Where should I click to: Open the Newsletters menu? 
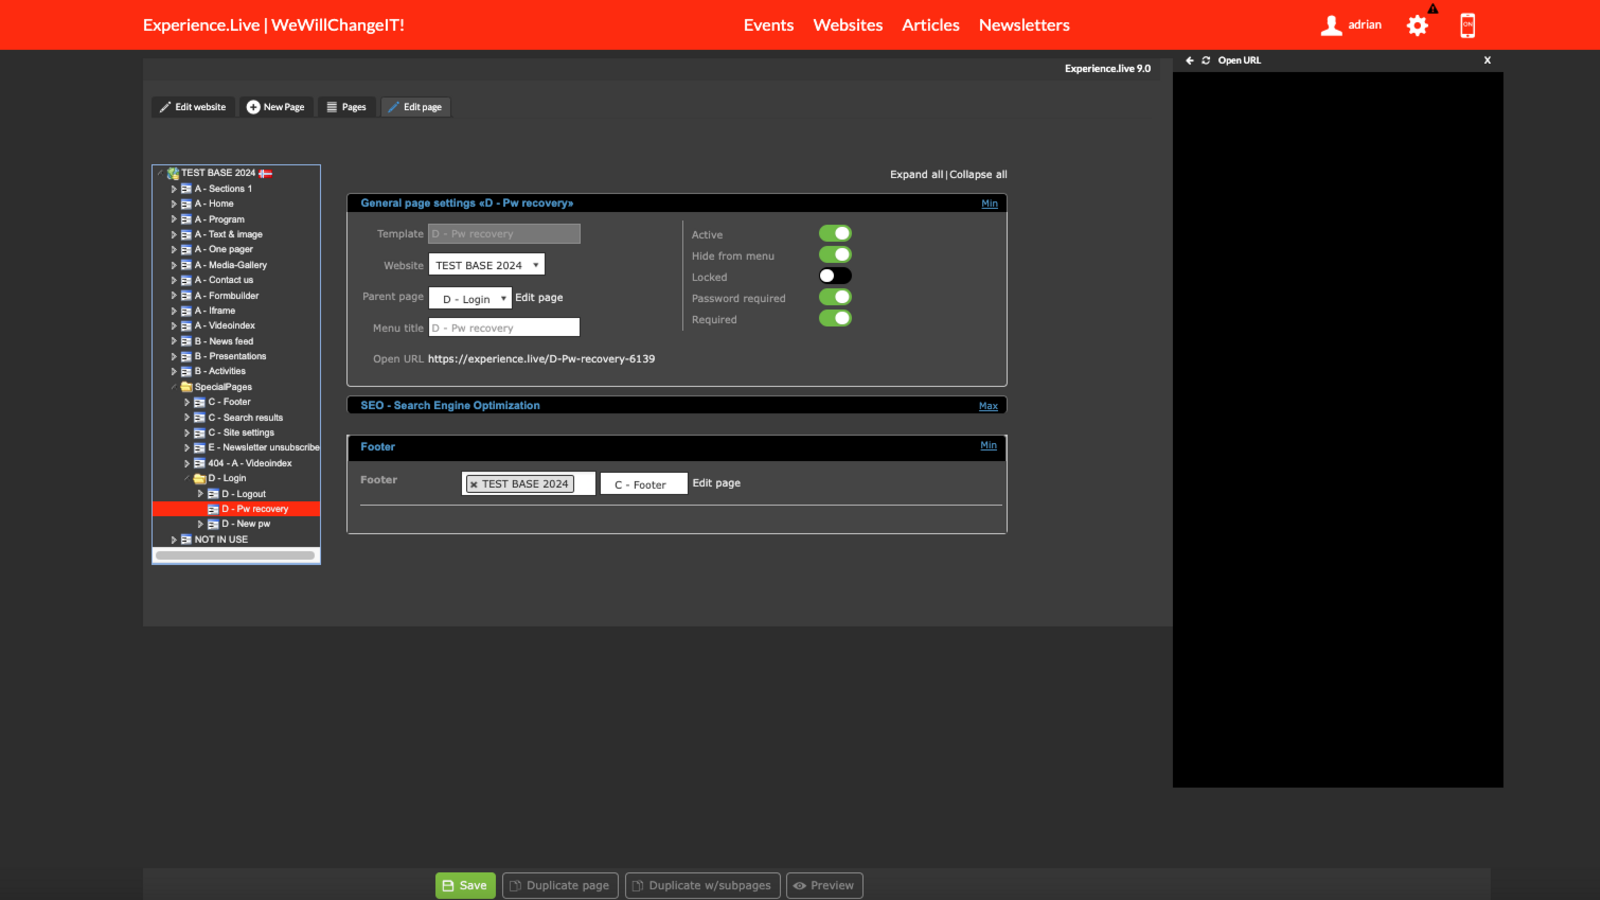tap(1024, 25)
